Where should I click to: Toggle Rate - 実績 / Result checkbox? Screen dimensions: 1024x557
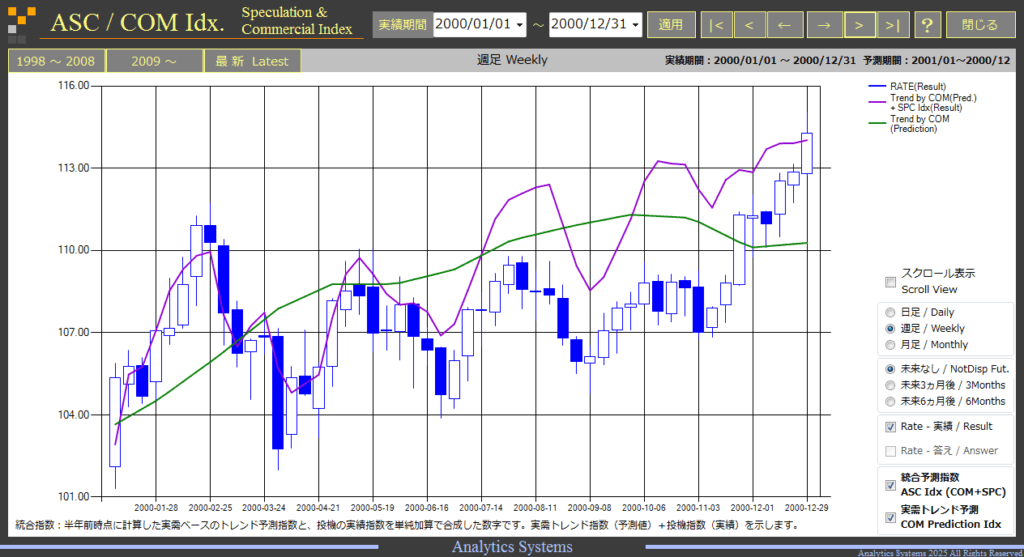(890, 427)
